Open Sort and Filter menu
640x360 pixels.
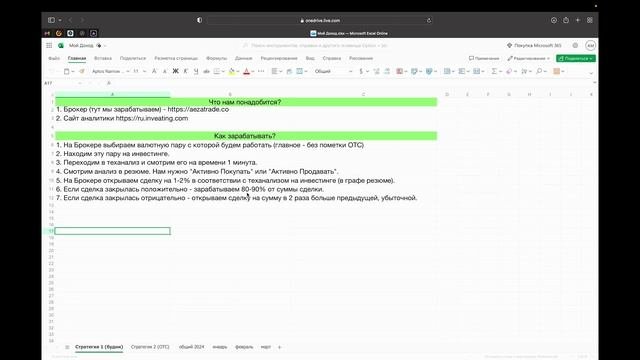(x=526, y=71)
